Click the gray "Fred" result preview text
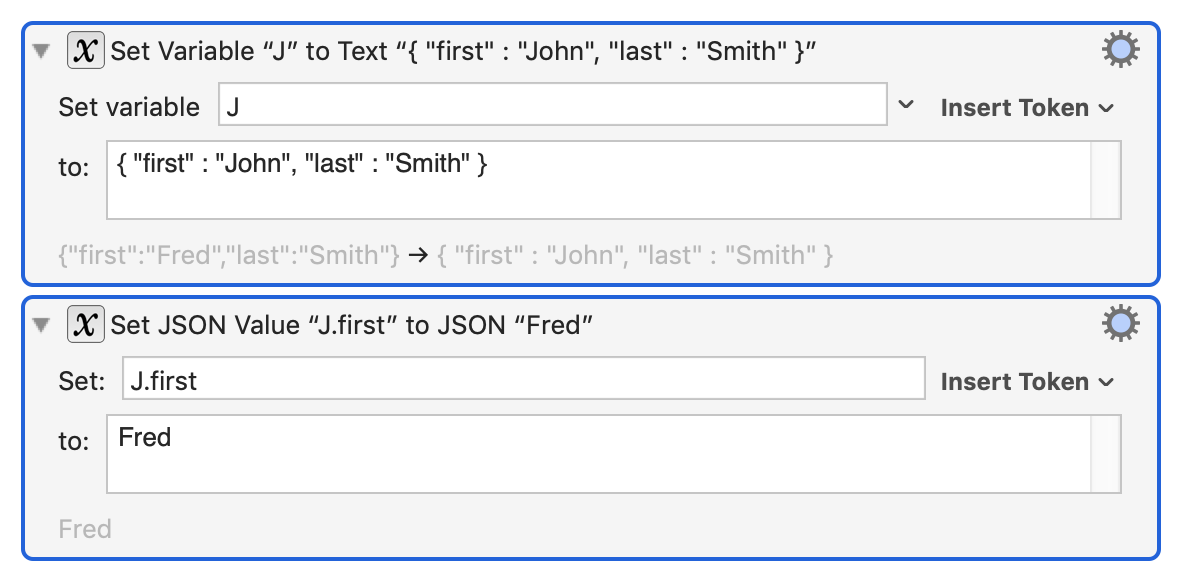1182x588 pixels. [85, 529]
